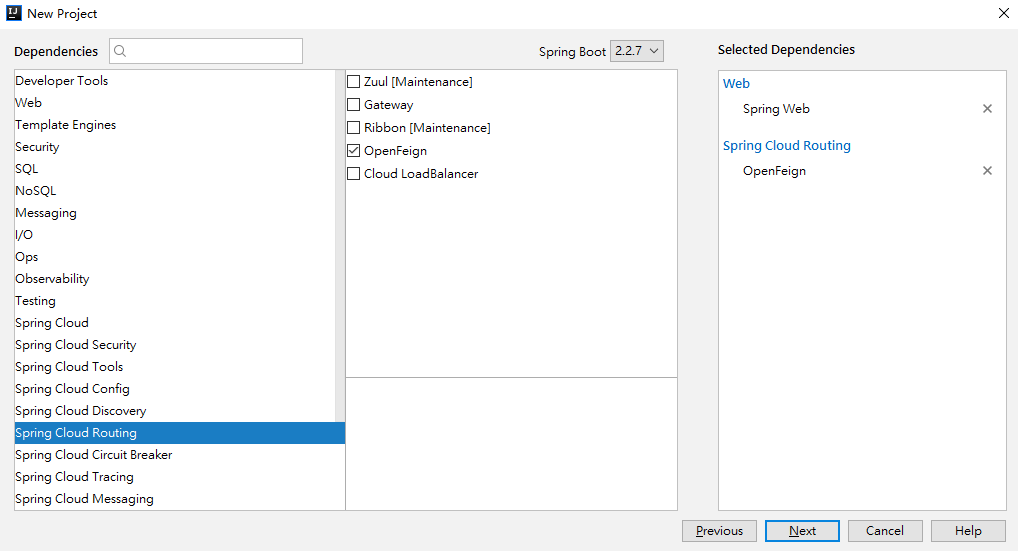Remove Spring Web from selected dependencies

coord(987,109)
